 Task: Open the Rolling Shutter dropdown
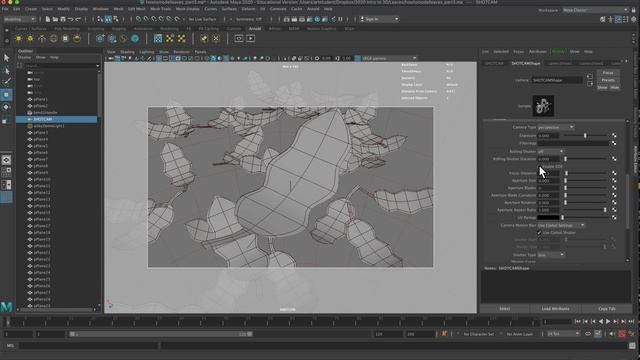[550, 151]
